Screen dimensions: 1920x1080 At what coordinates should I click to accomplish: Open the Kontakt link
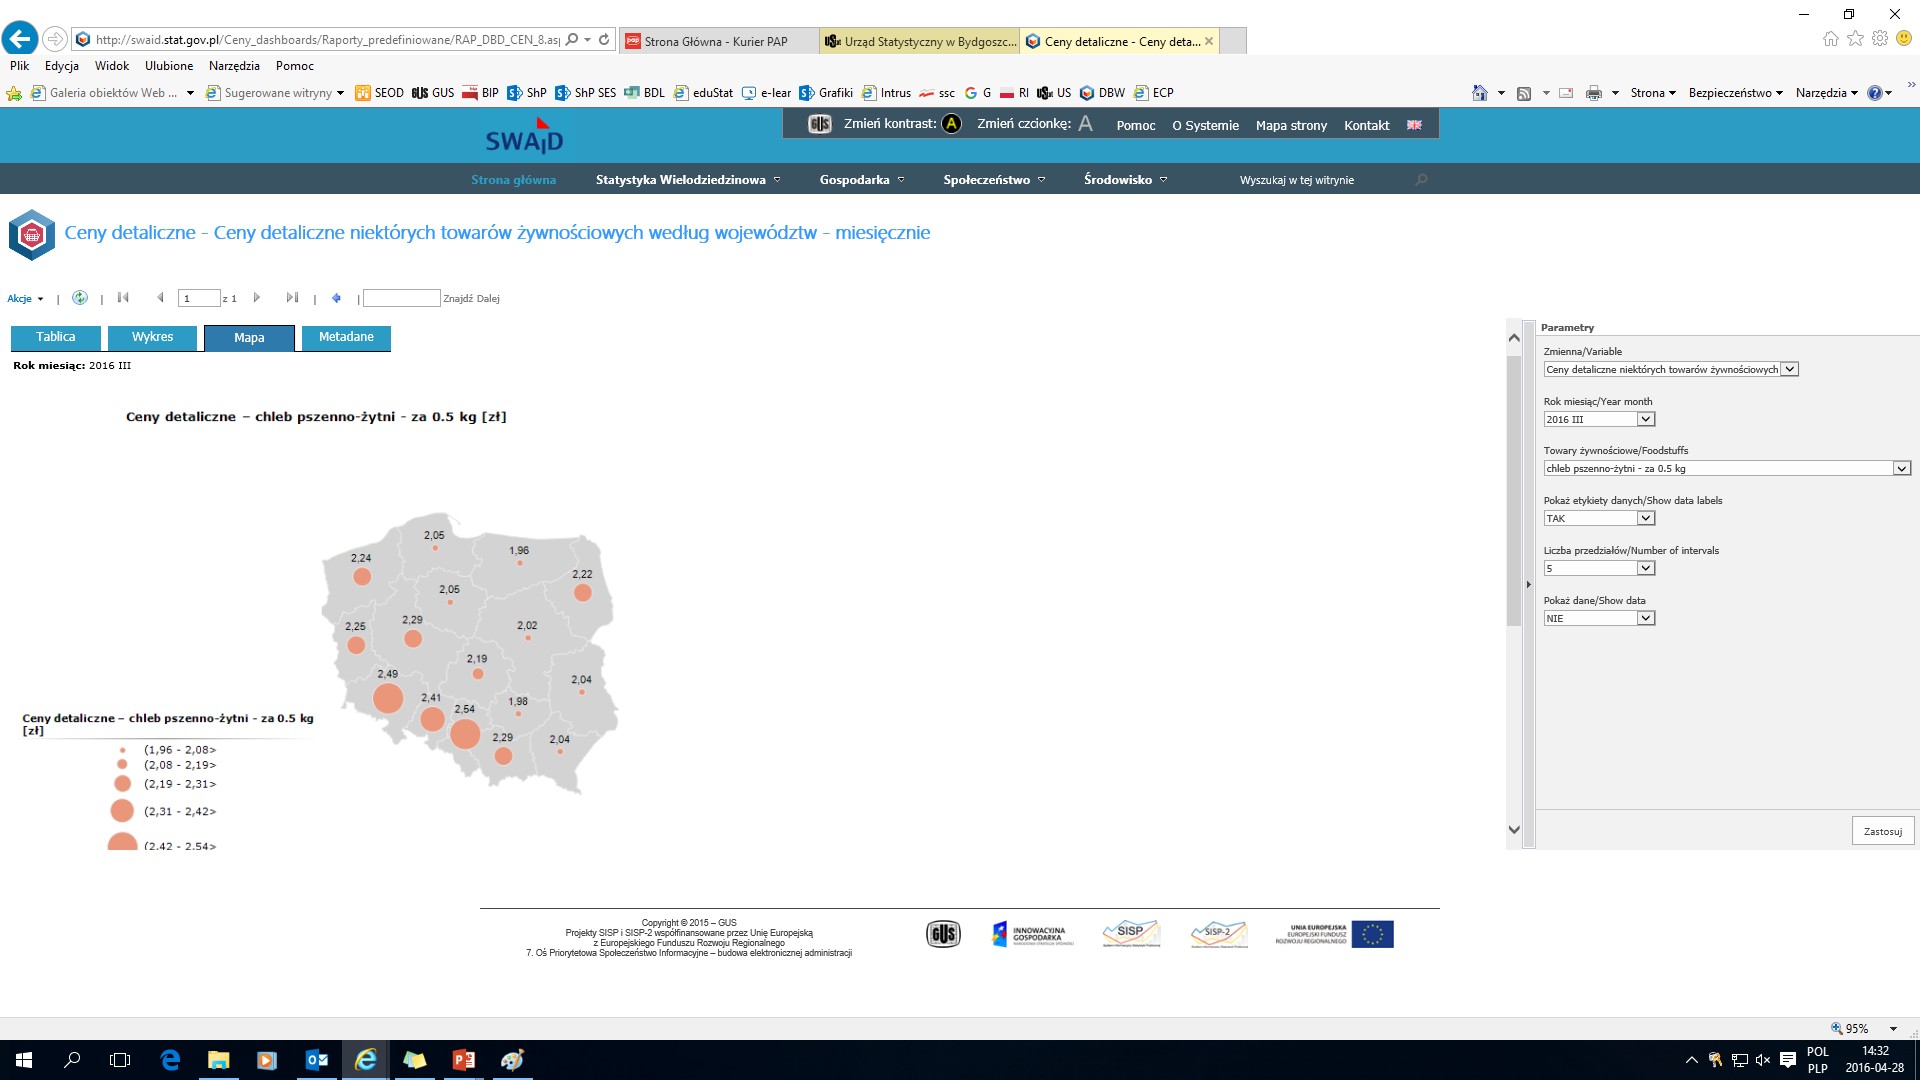[x=1366, y=125]
